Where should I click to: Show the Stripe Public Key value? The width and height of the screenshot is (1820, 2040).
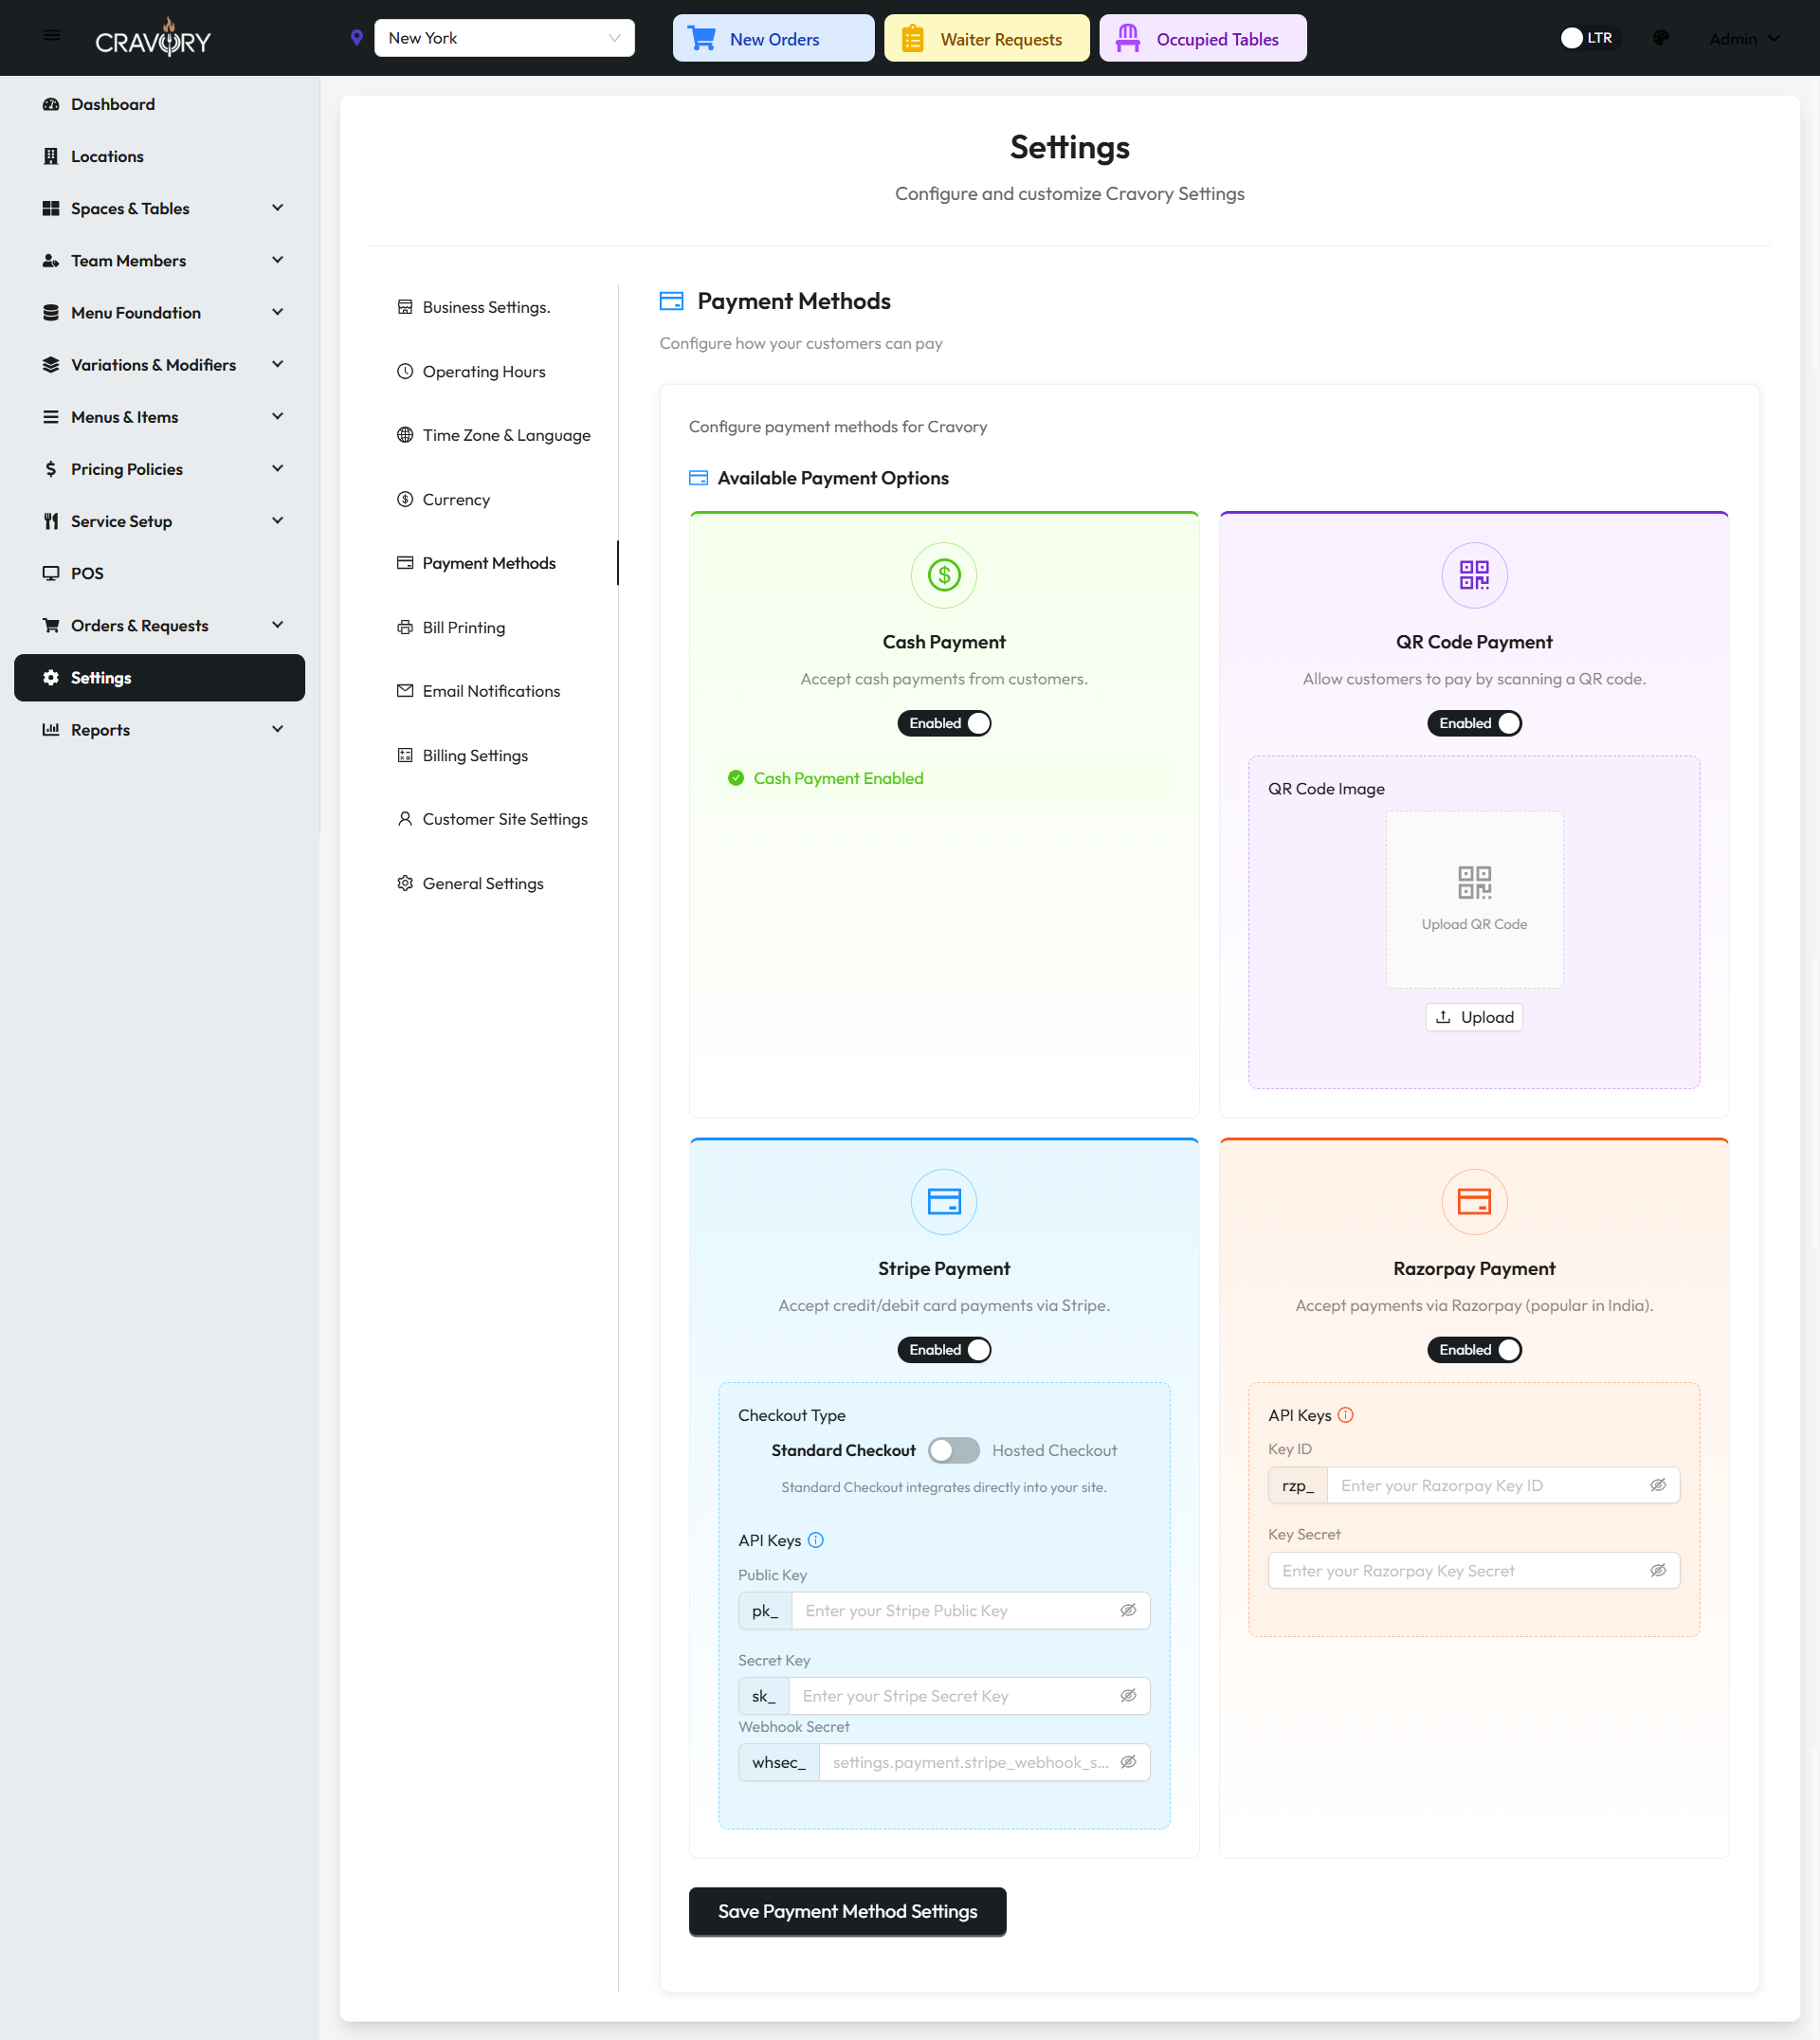pyautogui.click(x=1128, y=1610)
